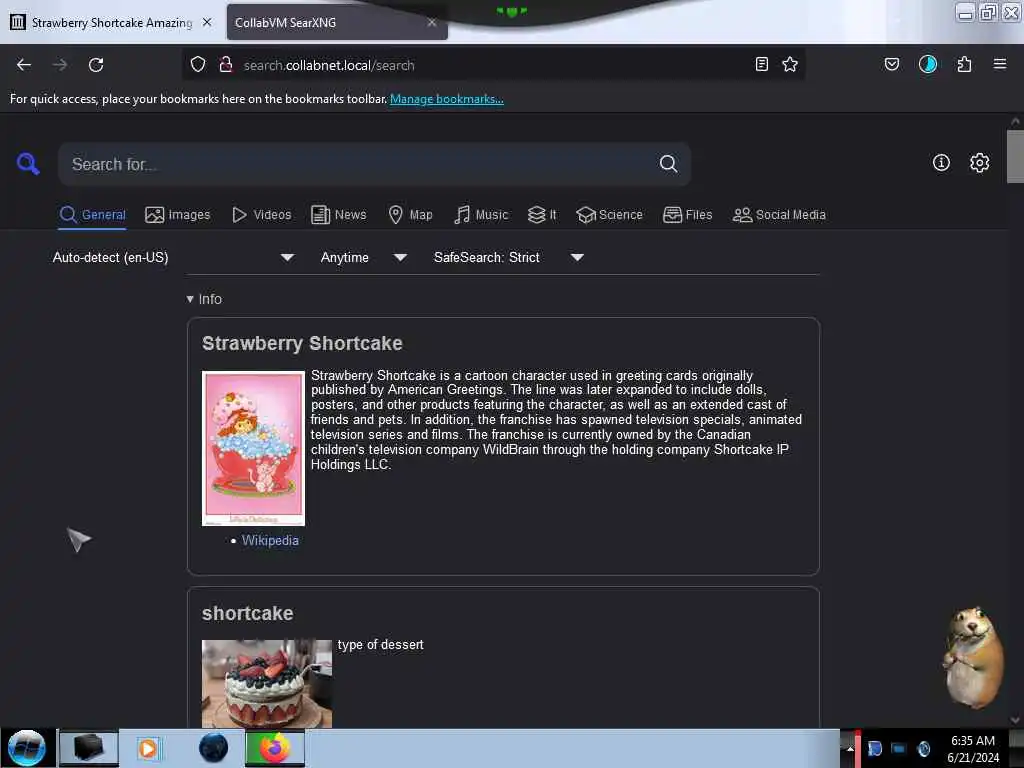Open the Map category
The width and height of the screenshot is (1024, 768).
pyautogui.click(x=410, y=214)
